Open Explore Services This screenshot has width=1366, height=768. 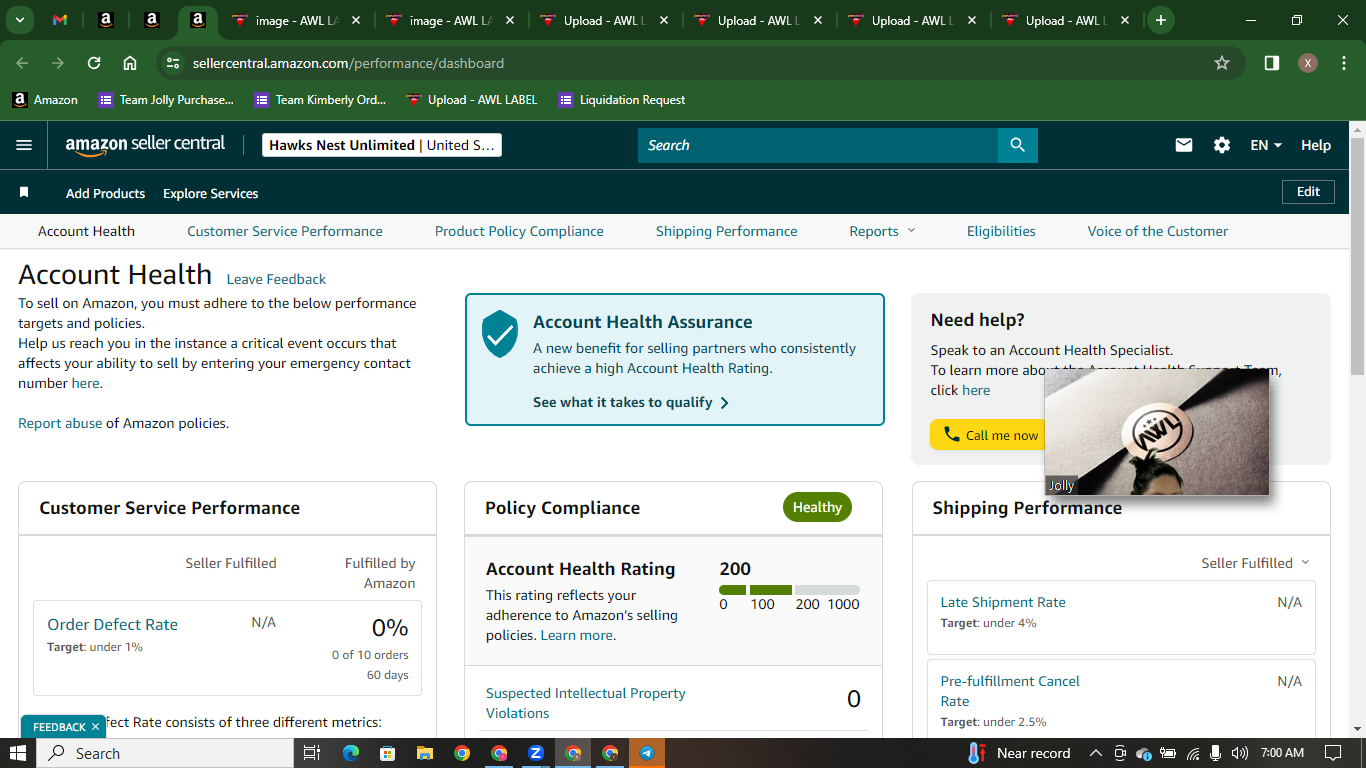[211, 193]
